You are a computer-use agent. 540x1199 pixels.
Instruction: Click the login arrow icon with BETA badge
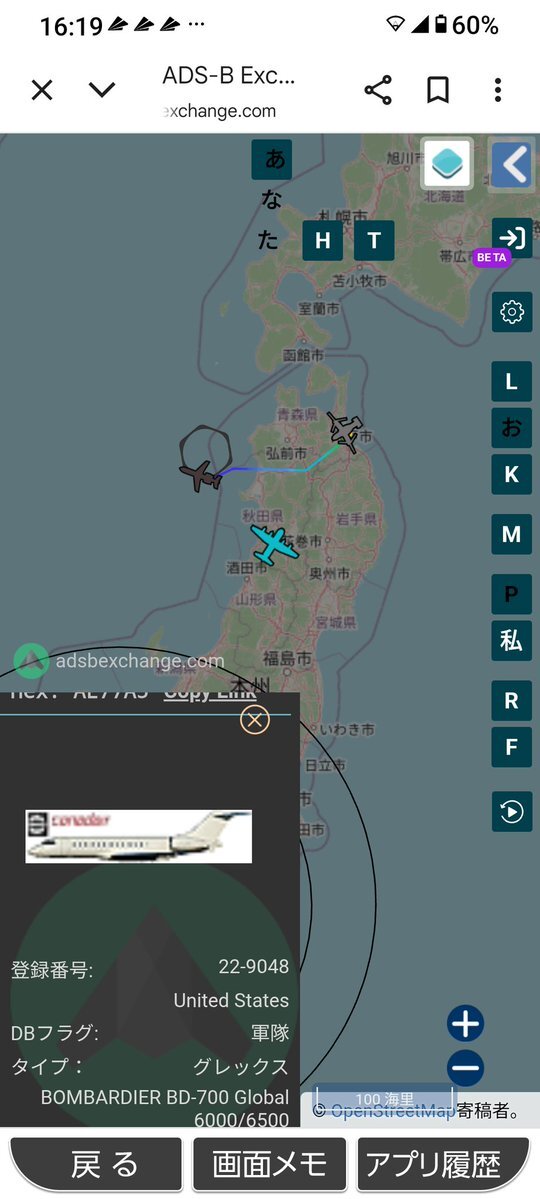pyautogui.click(x=512, y=238)
